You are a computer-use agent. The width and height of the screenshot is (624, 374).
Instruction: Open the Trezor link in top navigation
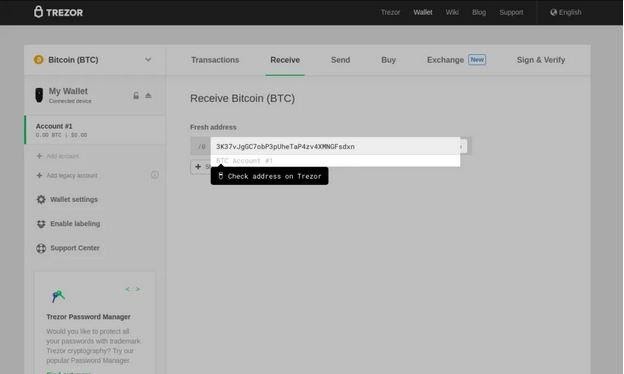[390, 12]
